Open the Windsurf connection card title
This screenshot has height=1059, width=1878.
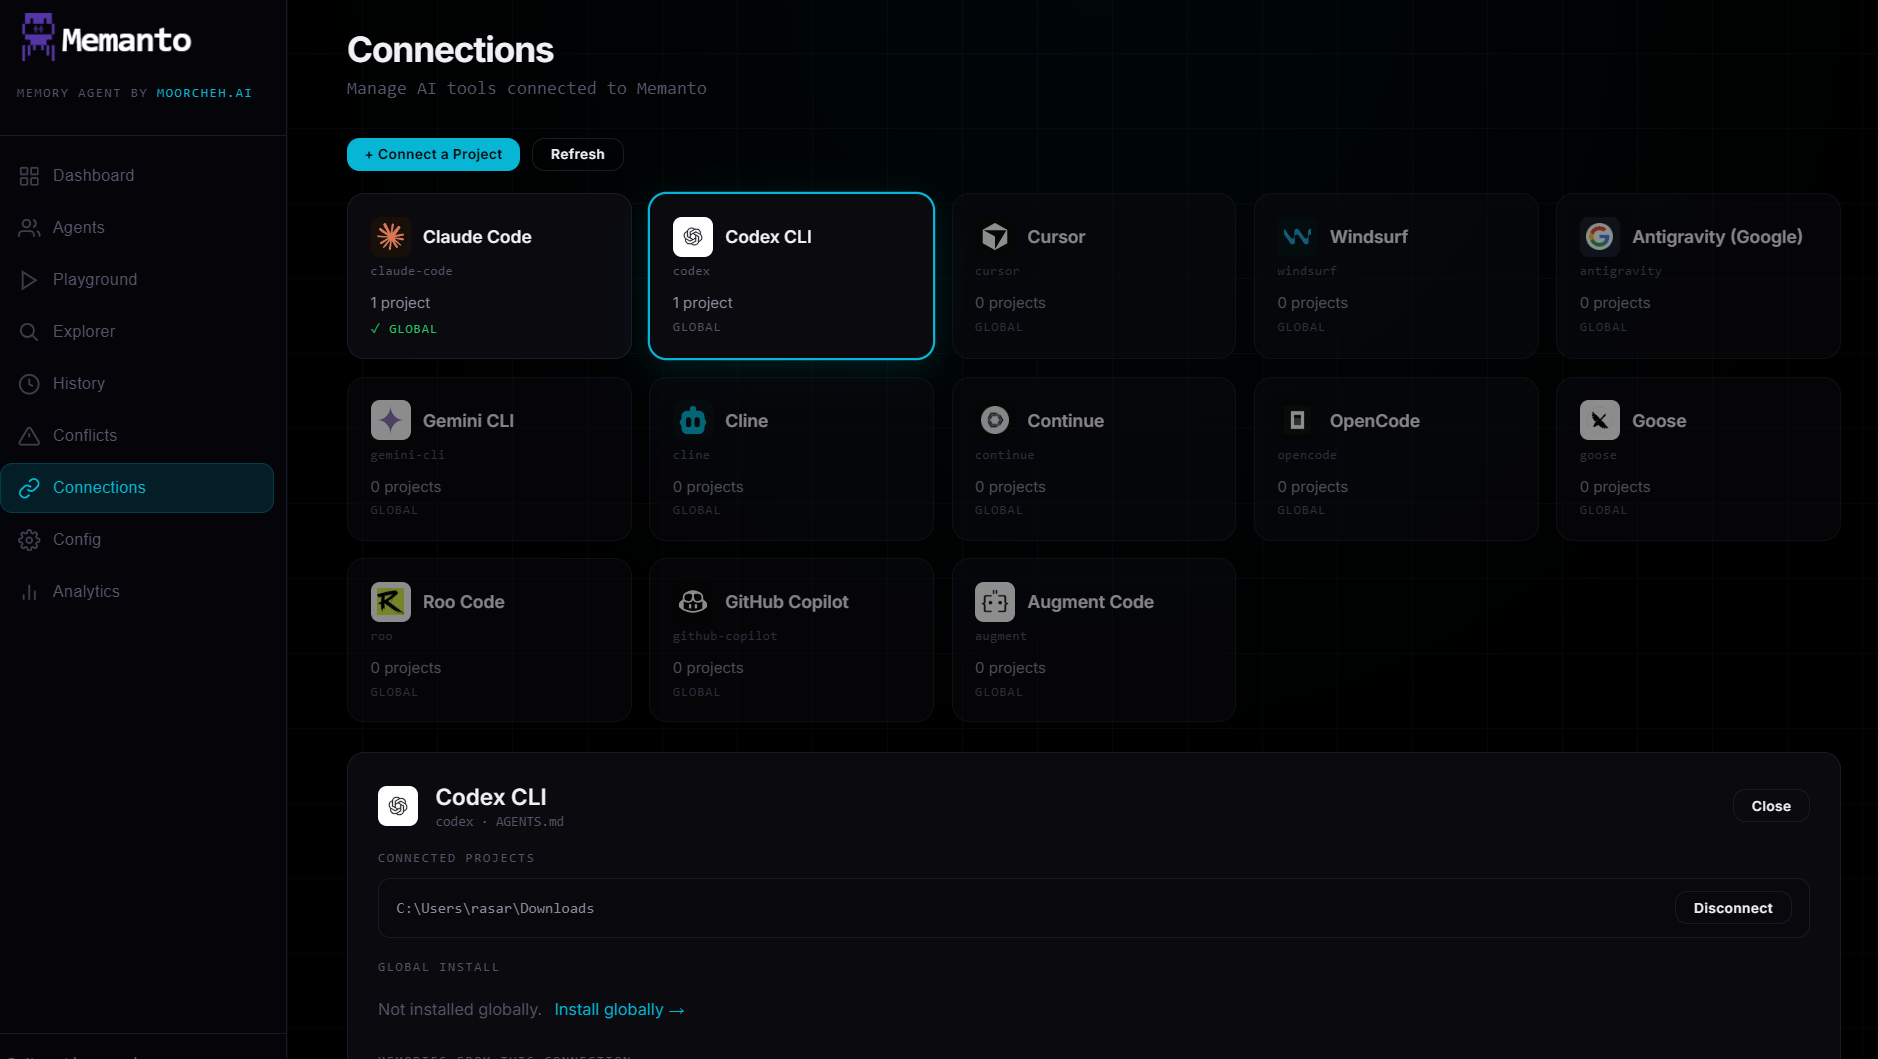point(1368,237)
